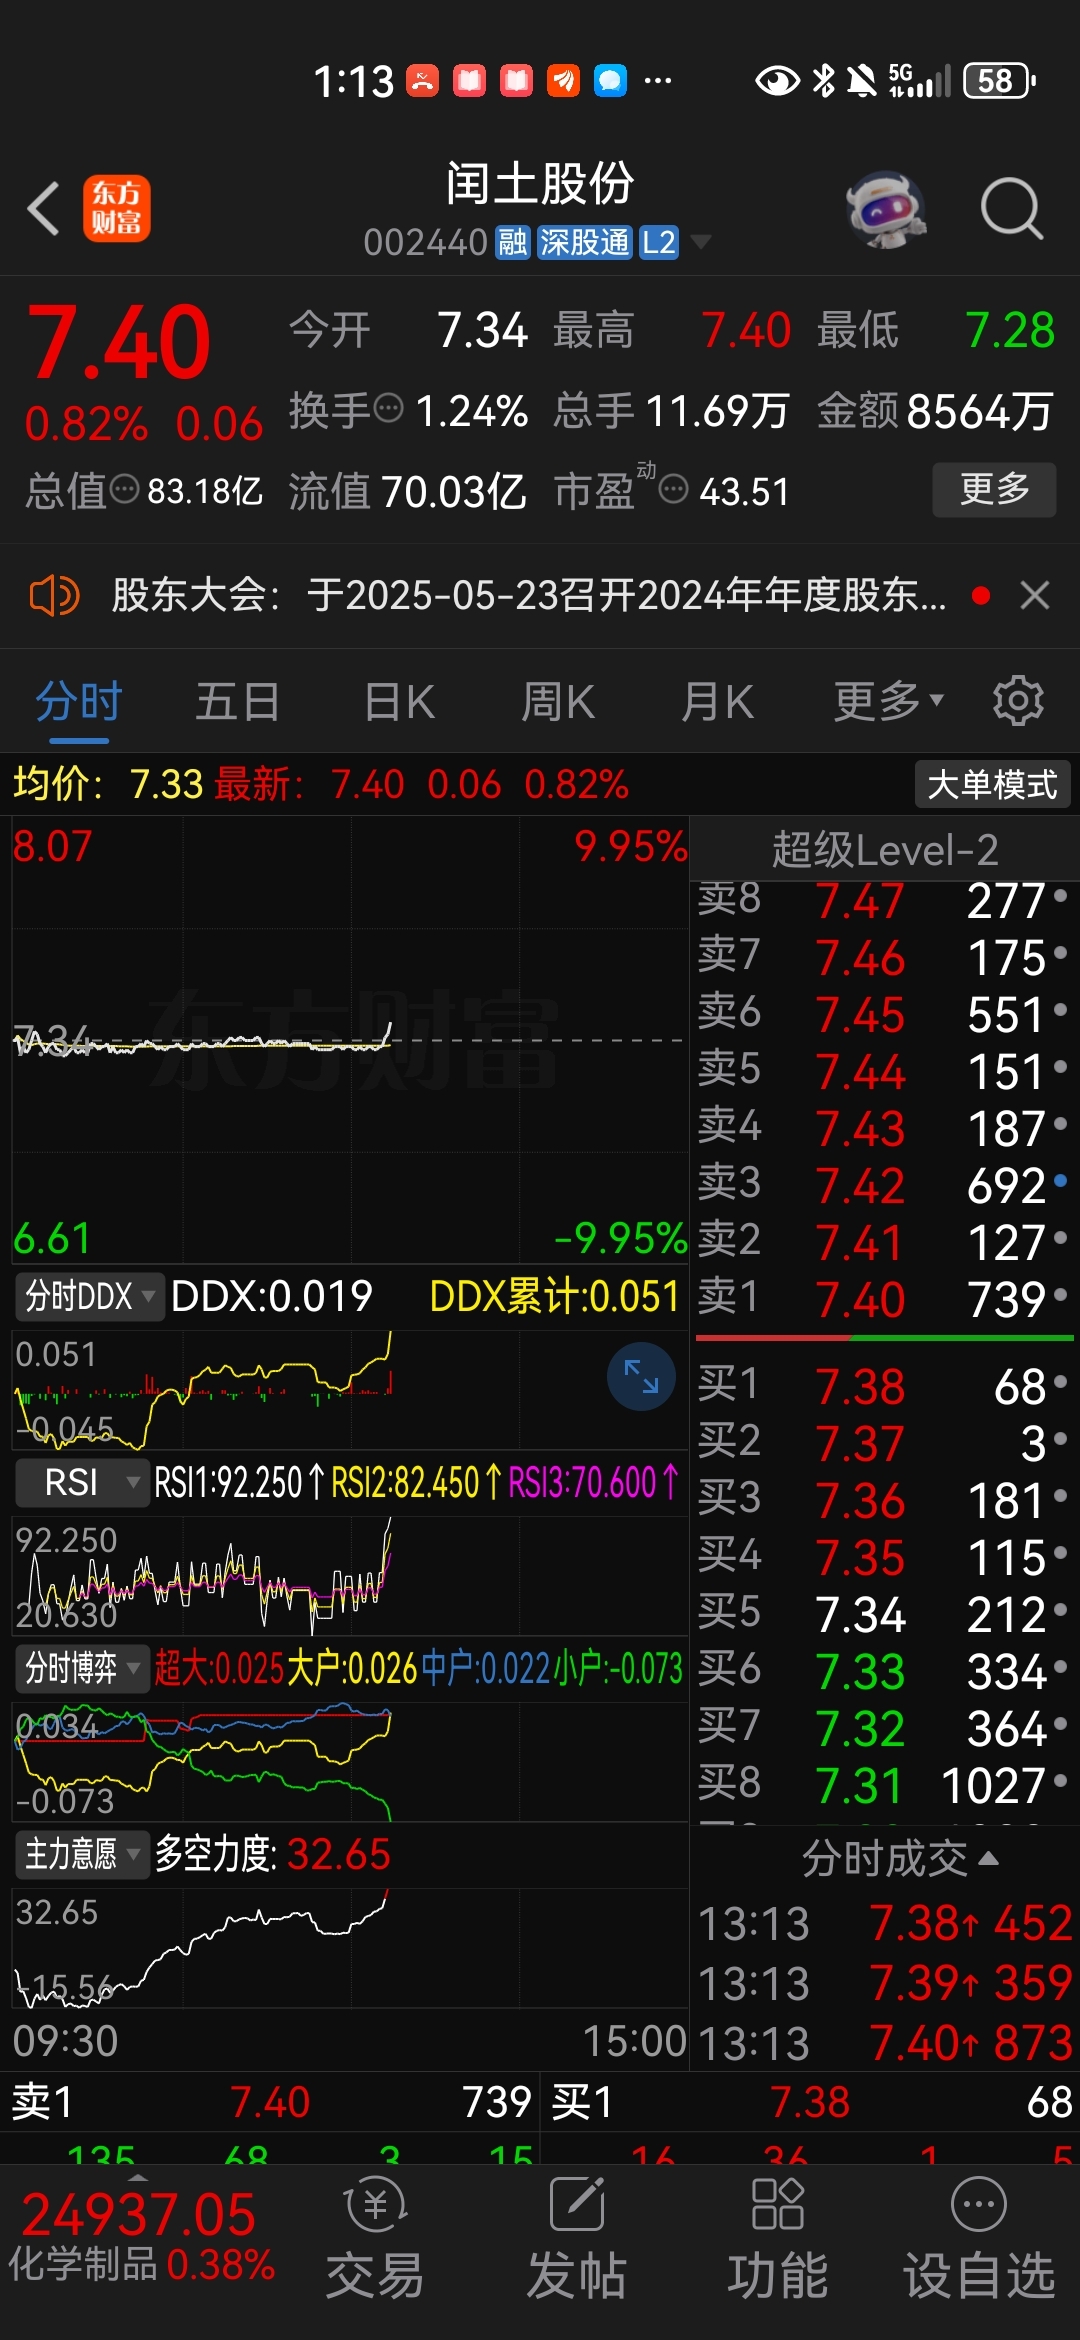This screenshot has height=2340, width=1080.
Task: Open 功能 functions icon
Action: click(778, 2239)
